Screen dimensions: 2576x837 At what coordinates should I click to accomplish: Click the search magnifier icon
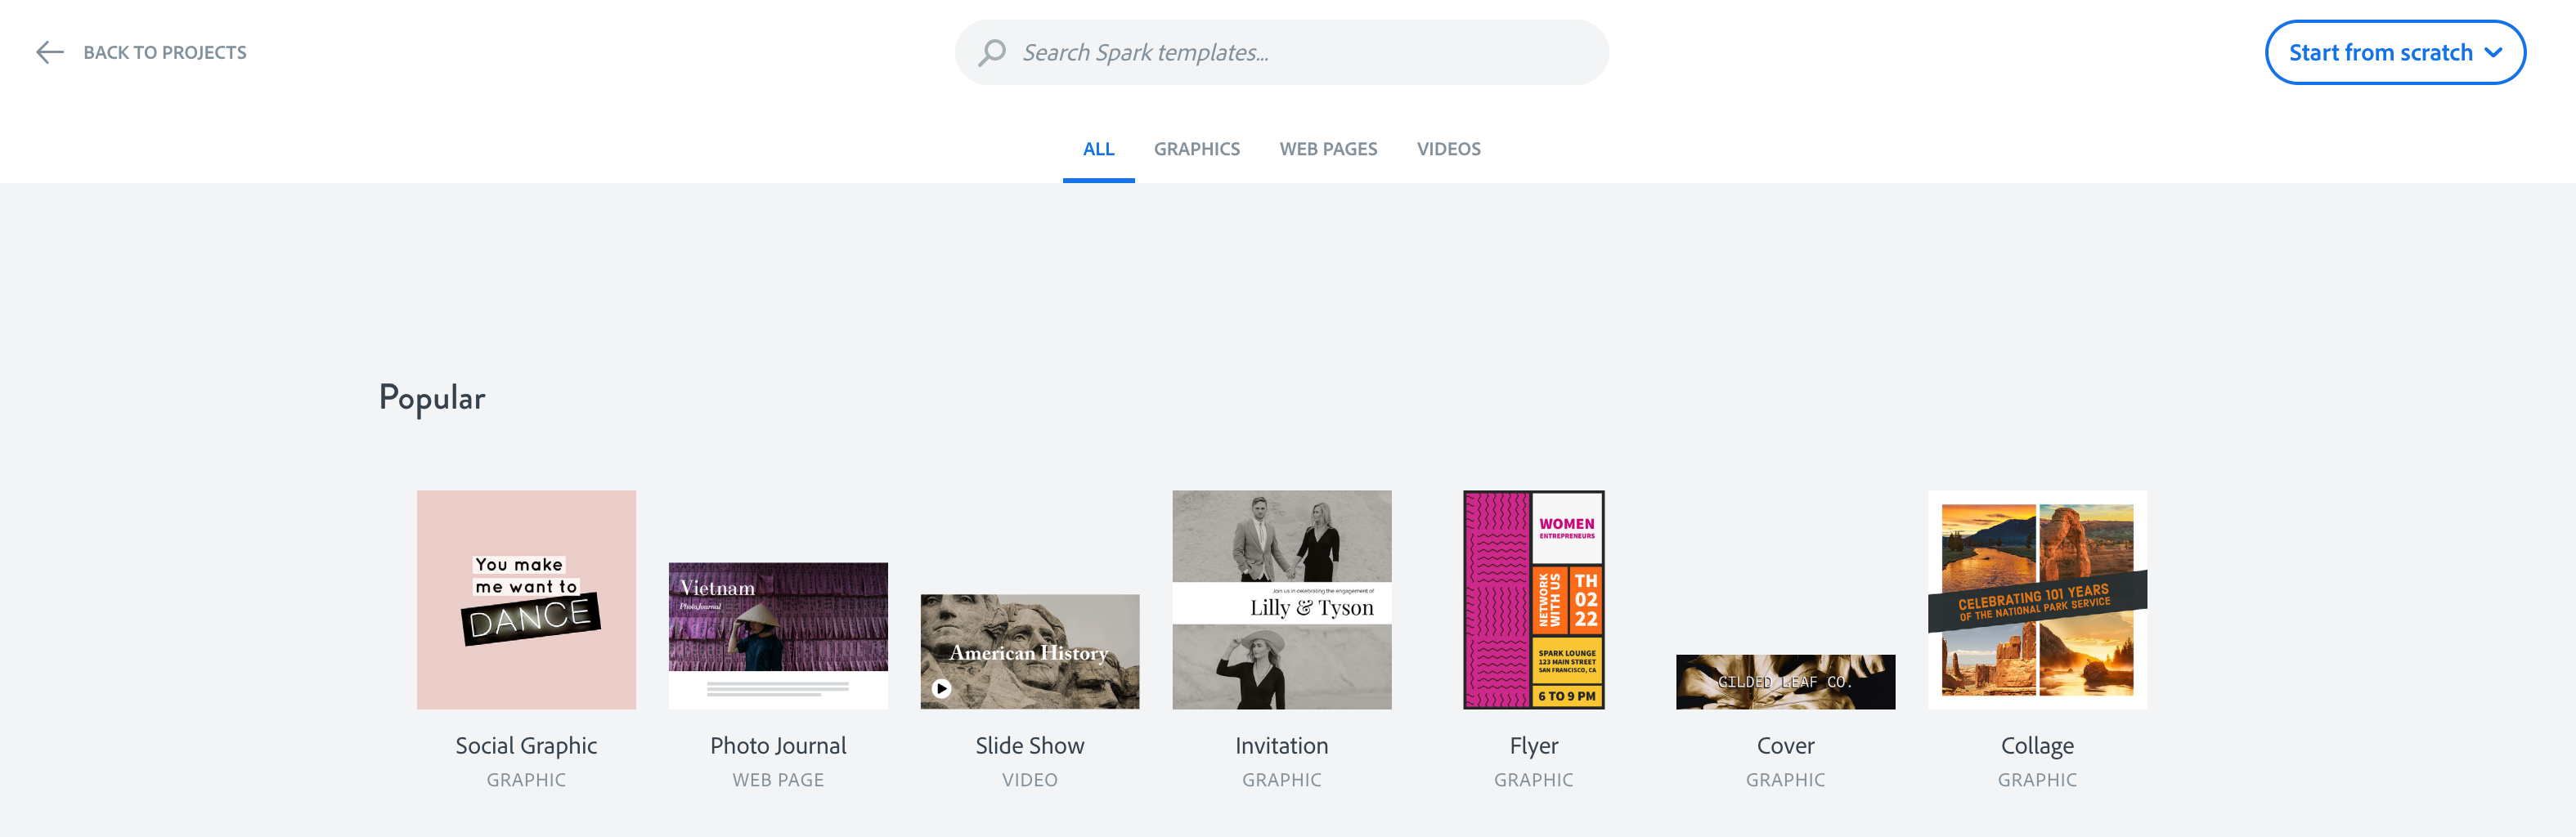pos(991,52)
